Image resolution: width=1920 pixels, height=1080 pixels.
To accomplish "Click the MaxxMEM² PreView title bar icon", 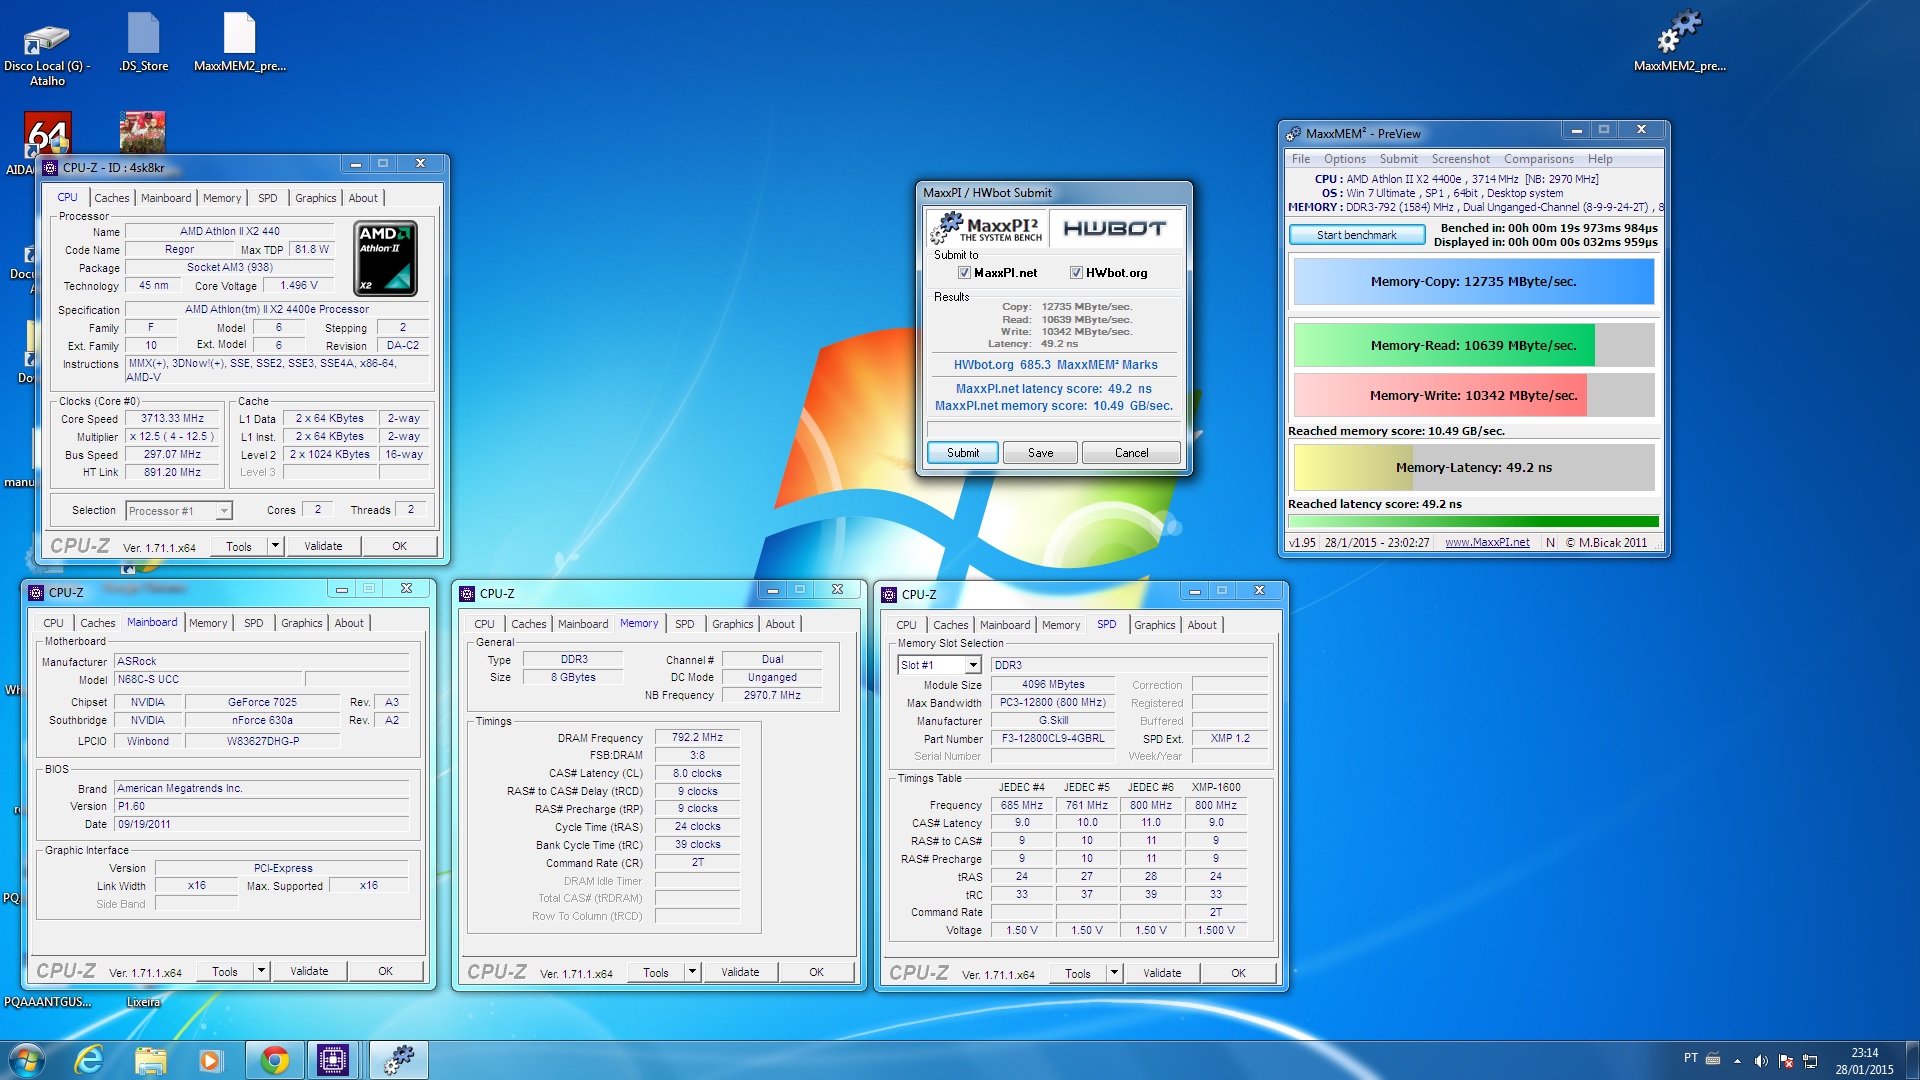I will pos(1294,133).
